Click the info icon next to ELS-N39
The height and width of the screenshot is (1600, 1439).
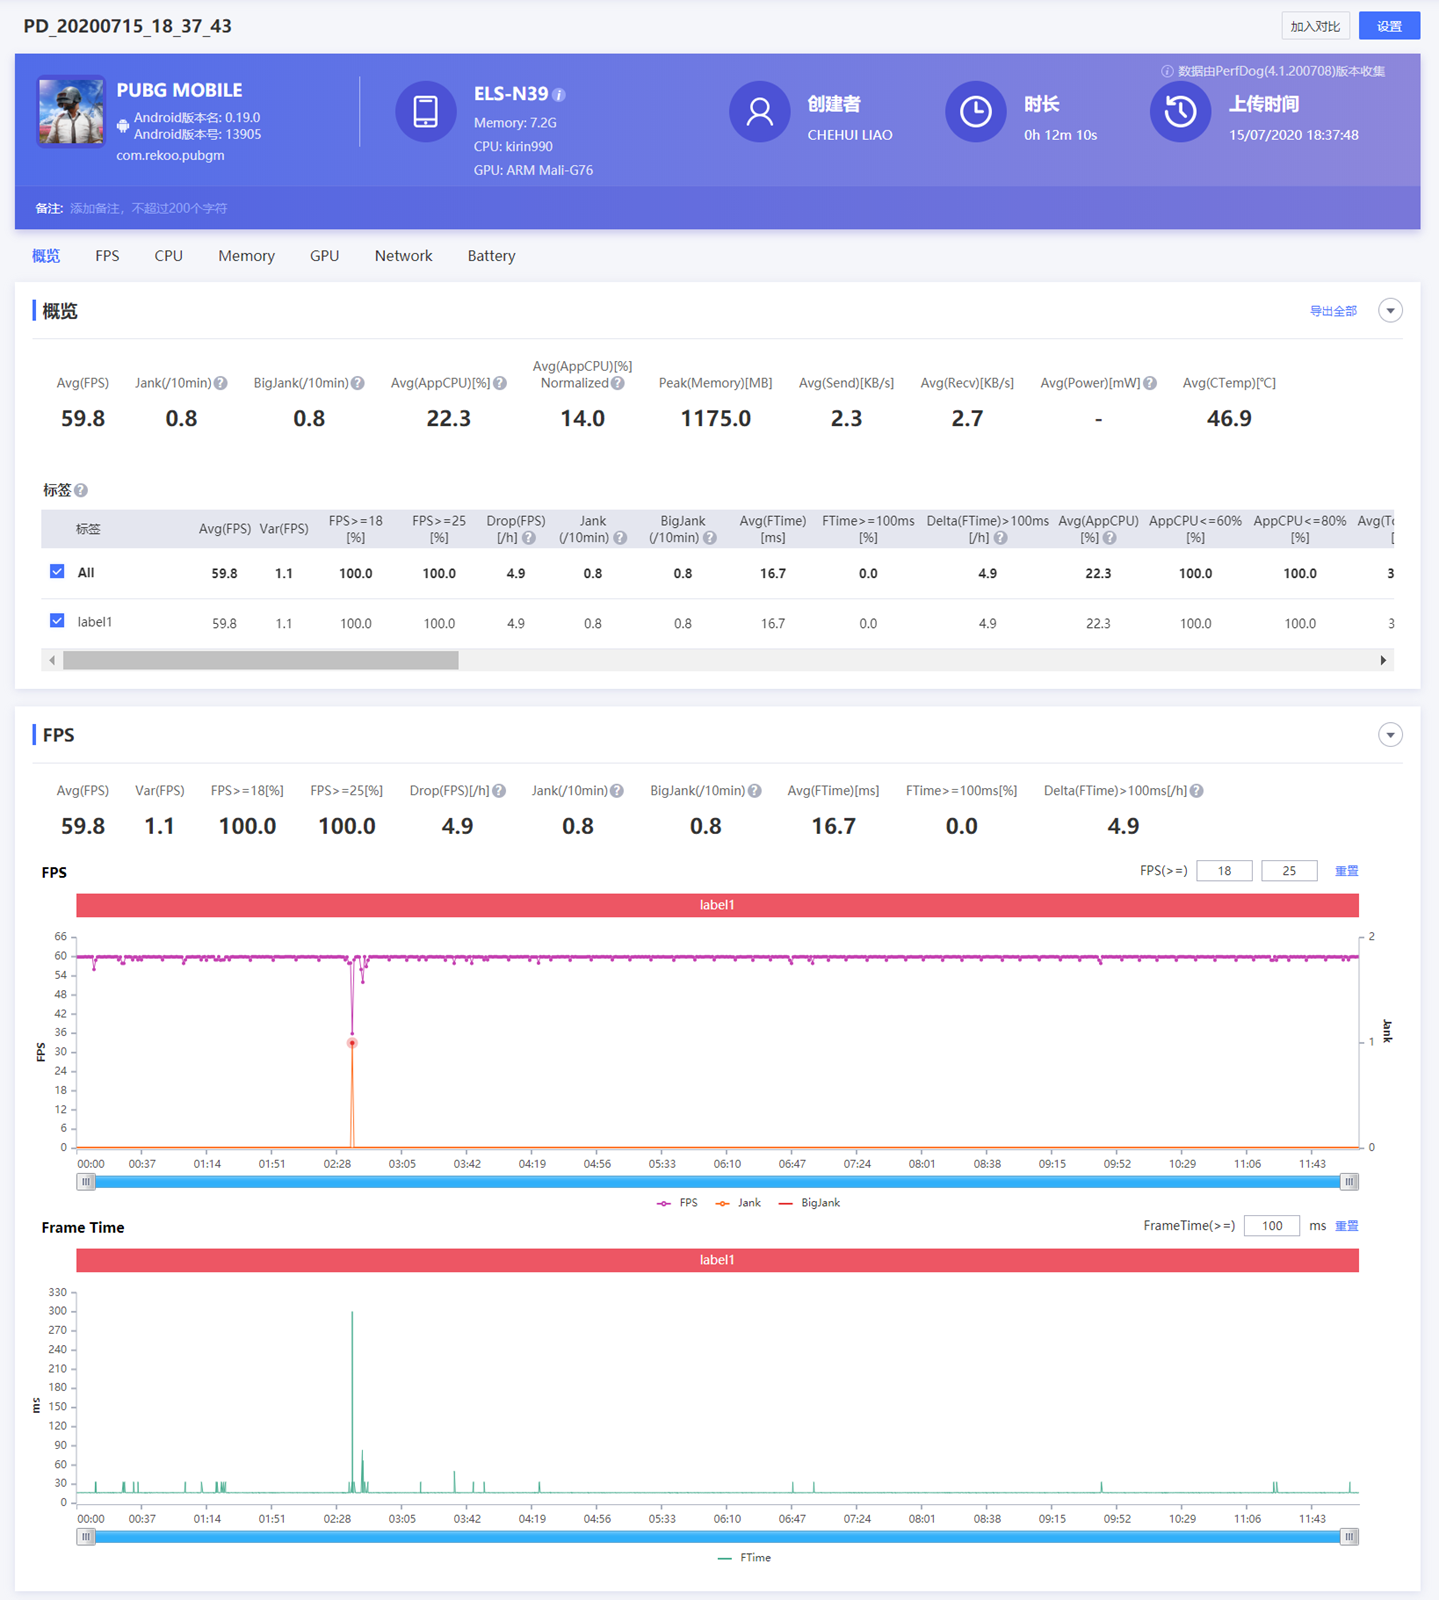click(x=559, y=95)
